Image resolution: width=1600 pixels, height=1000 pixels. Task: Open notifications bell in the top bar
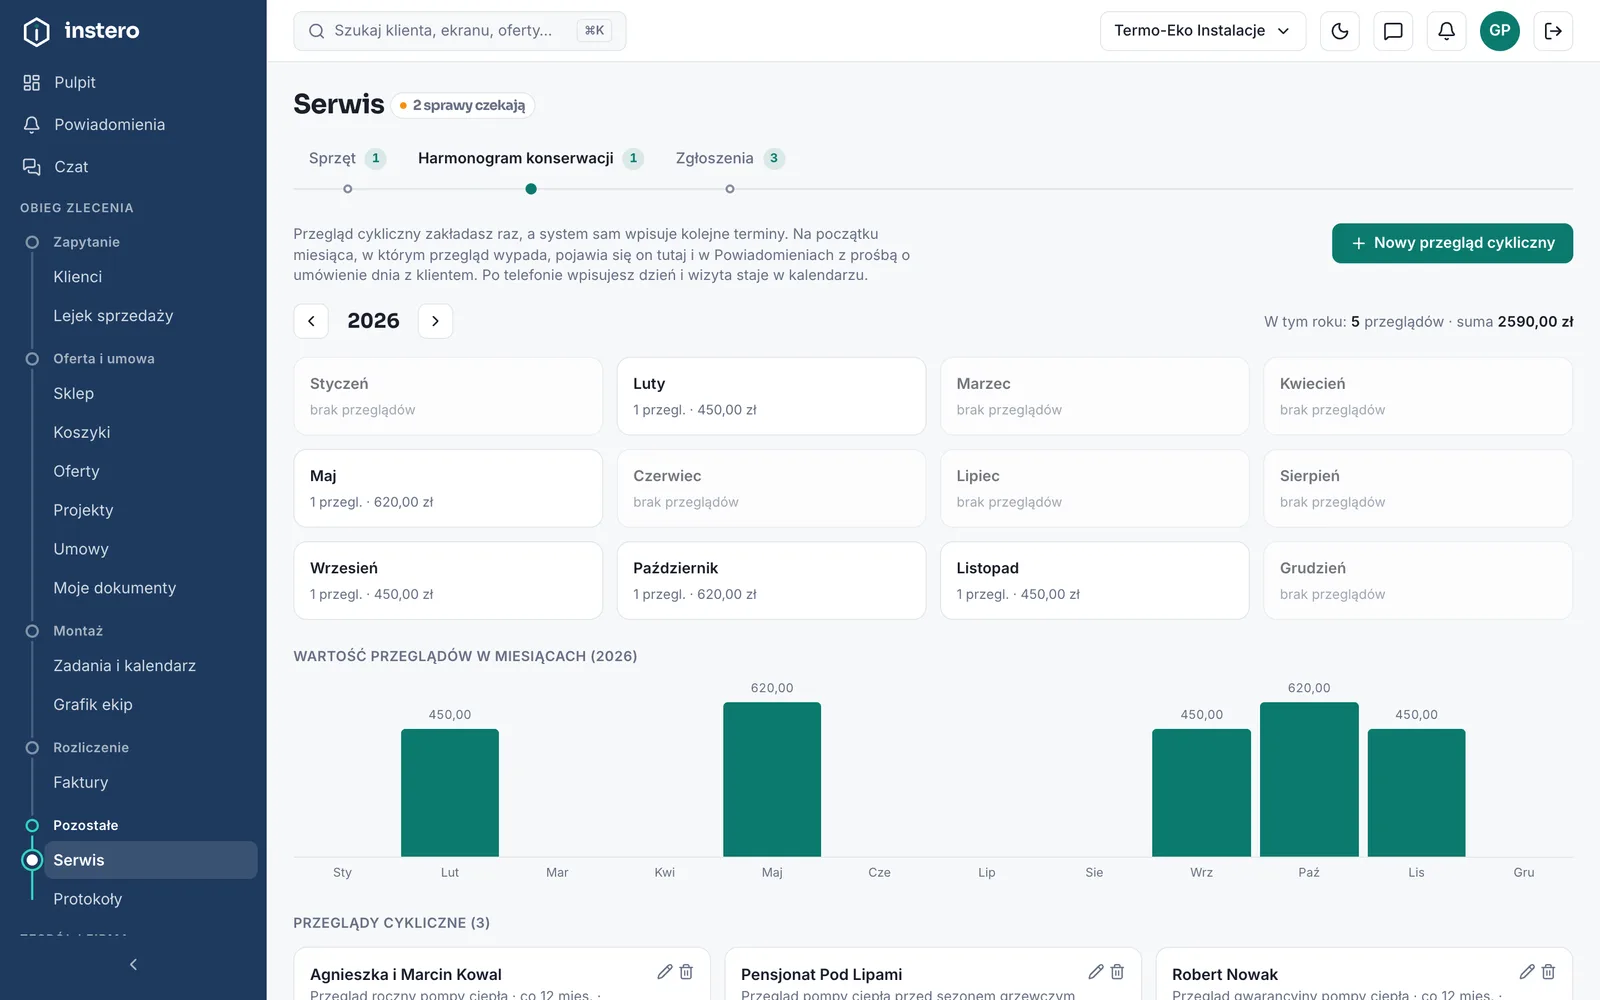(x=1446, y=31)
